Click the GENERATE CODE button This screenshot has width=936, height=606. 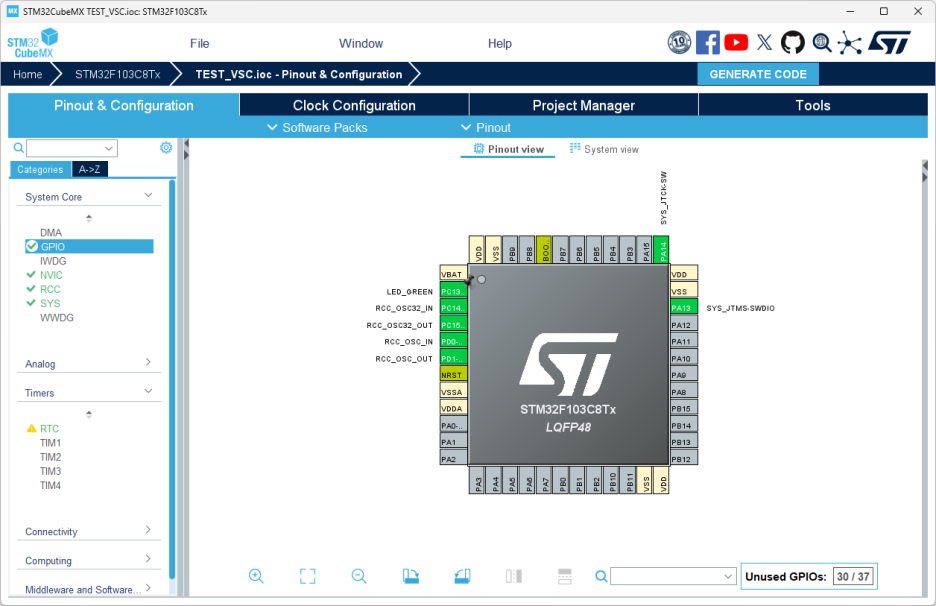[758, 74]
